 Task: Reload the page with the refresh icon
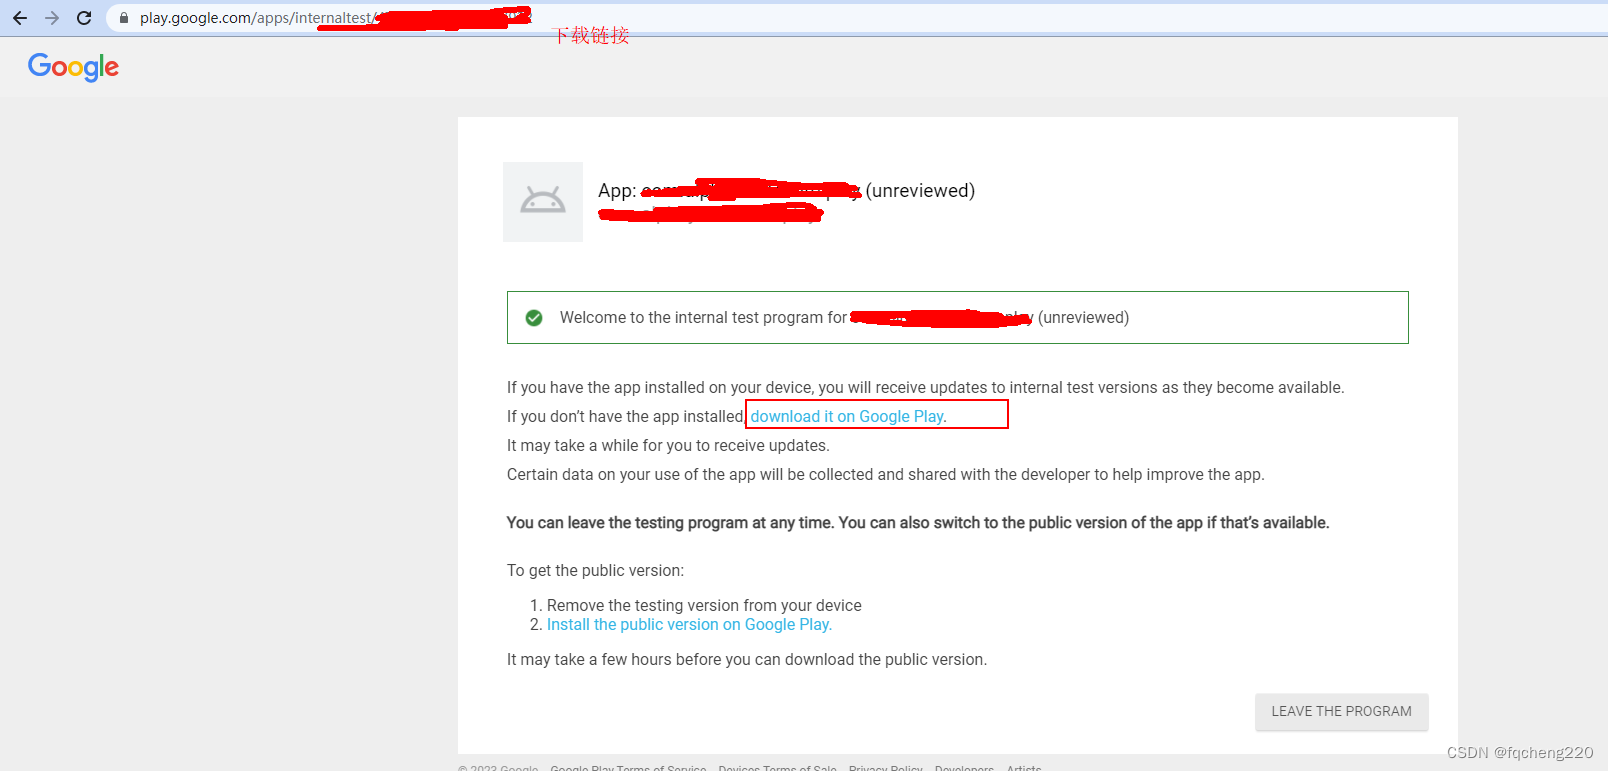pyautogui.click(x=84, y=18)
